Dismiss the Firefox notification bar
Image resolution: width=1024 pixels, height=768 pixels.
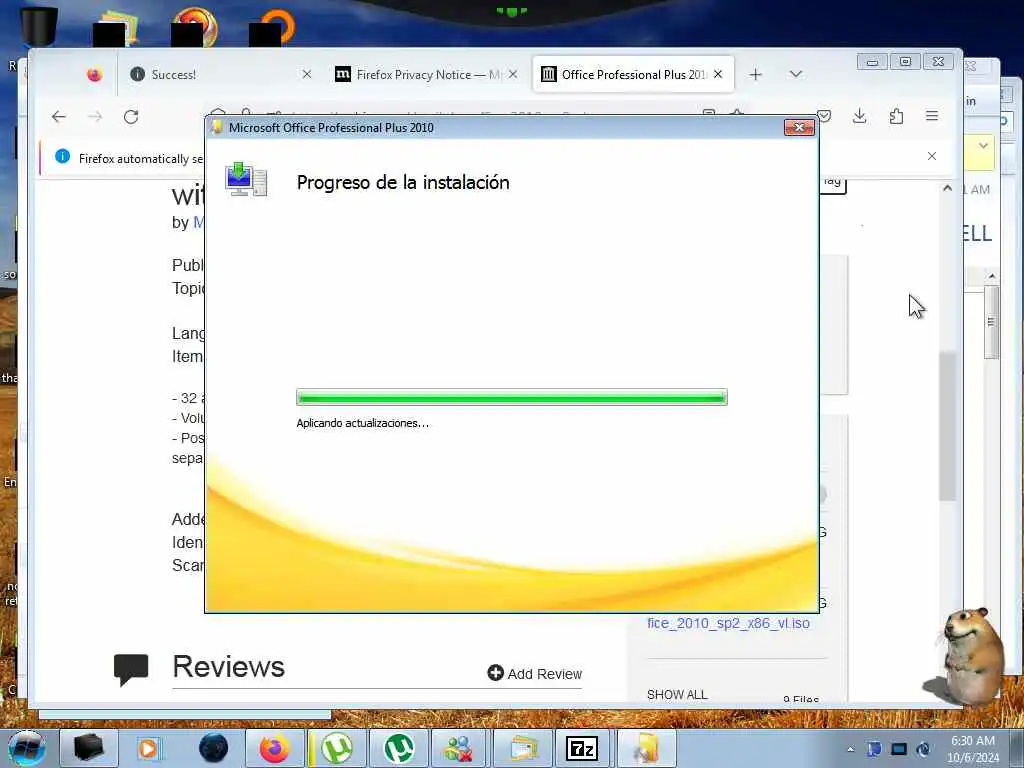932,156
